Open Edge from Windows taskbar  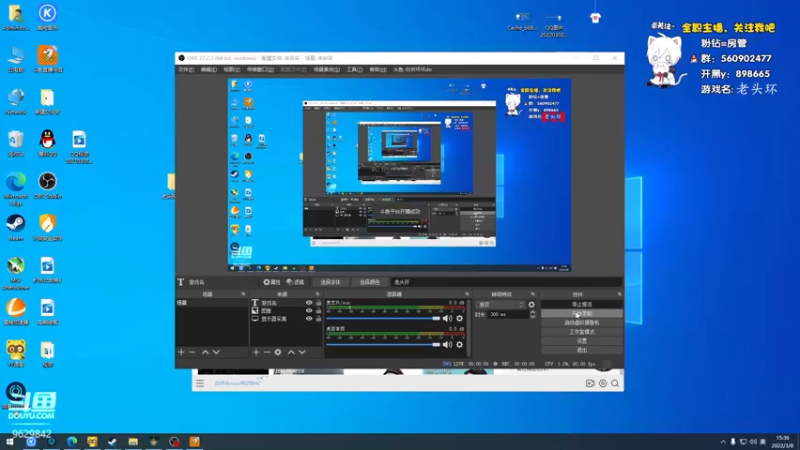tap(72, 441)
